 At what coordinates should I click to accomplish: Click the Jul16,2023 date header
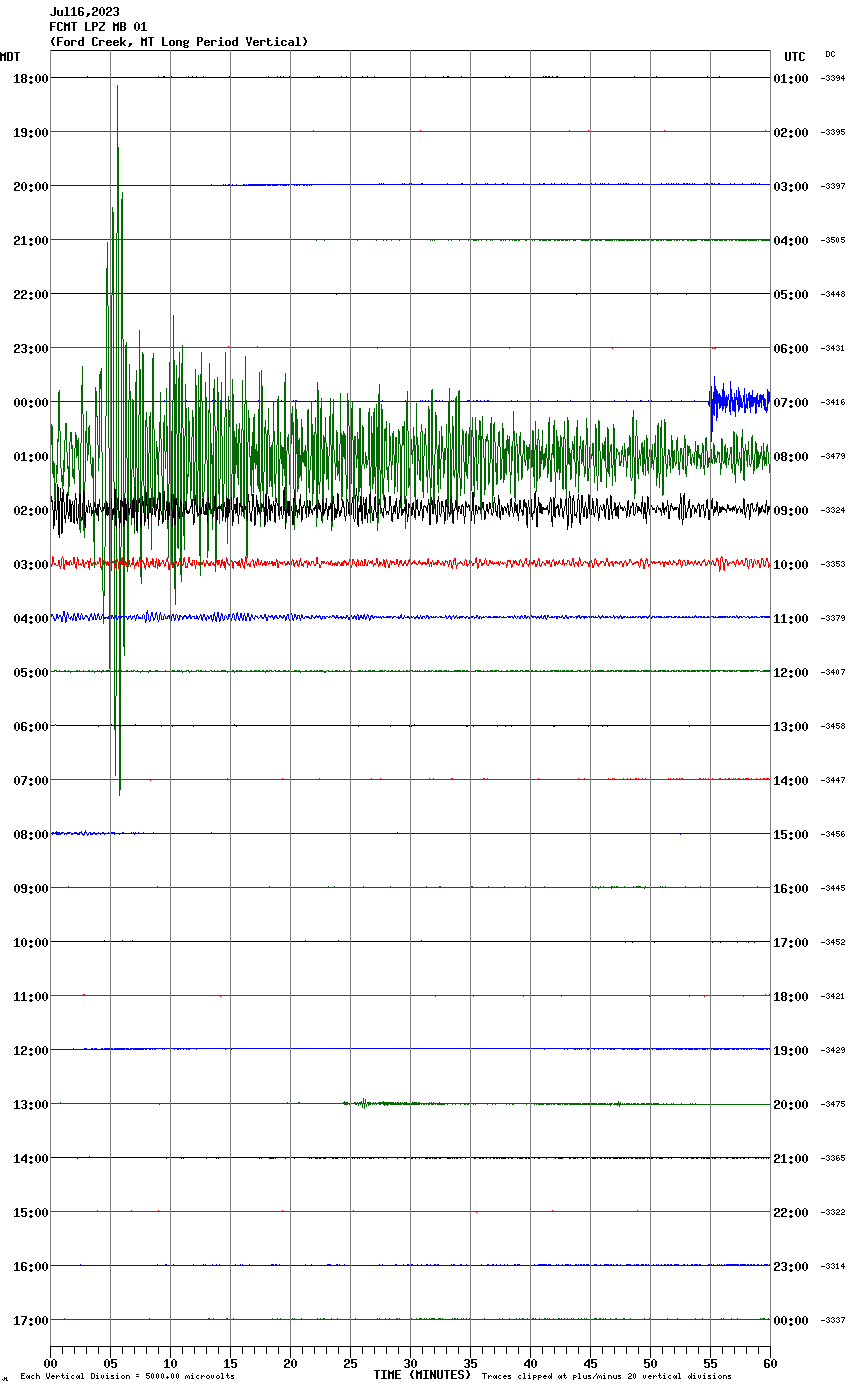click(84, 12)
